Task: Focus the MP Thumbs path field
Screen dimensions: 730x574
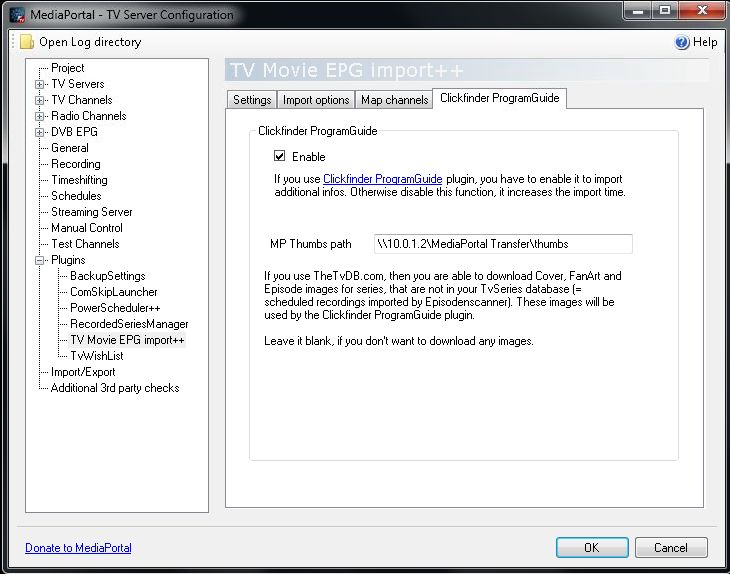Action: 503,244
